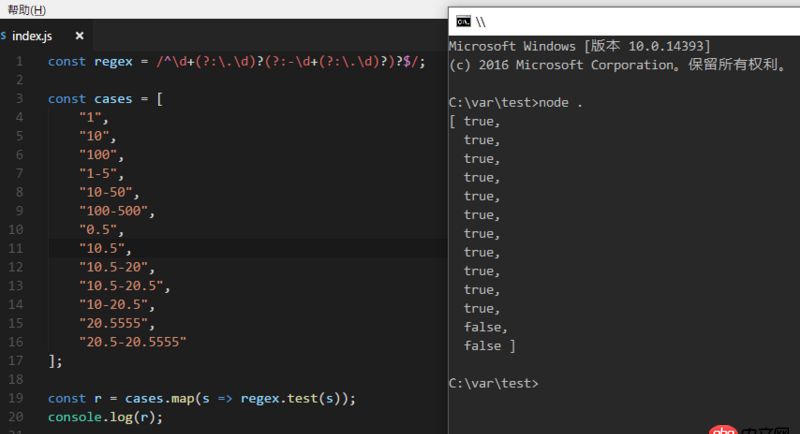
Task: Close the index.js editor tab
Action: (x=80, y=36)
